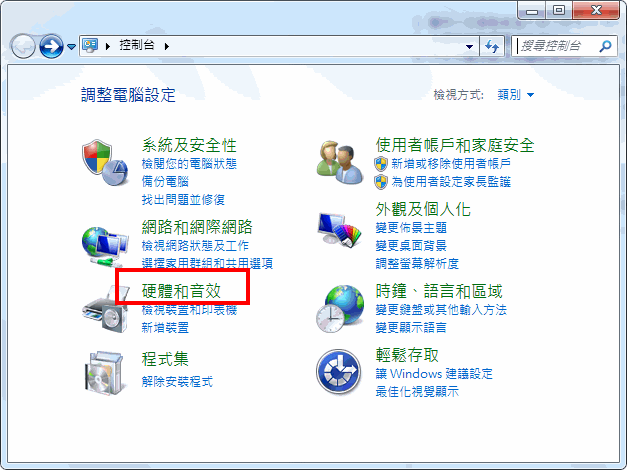Viewport: 627px width, 470px height.
Task: Click the 解除安裝程式 link
Action: pyautogui.click(x=177, y=382)
